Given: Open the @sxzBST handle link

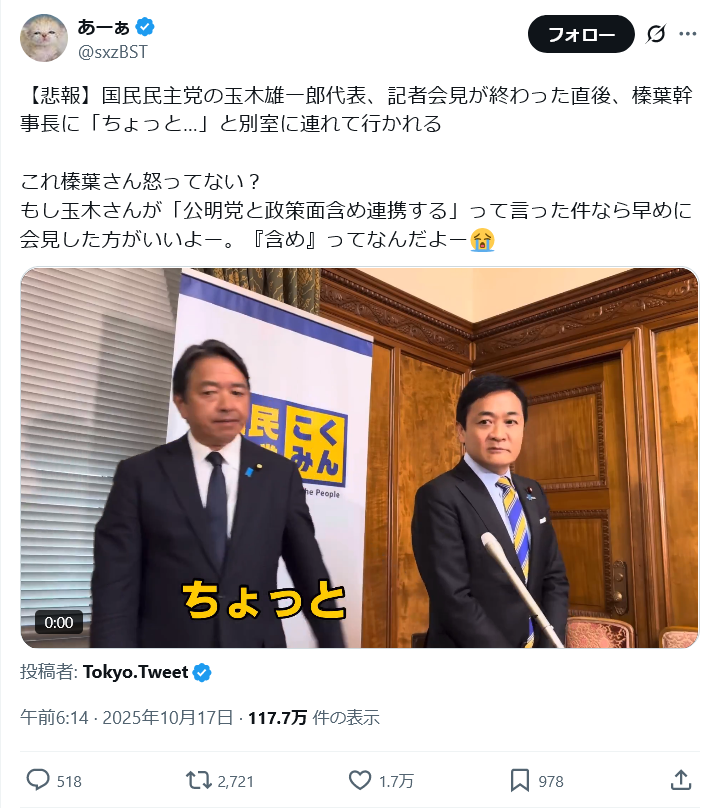Looking at the screenshot, I should pos(113,52).
